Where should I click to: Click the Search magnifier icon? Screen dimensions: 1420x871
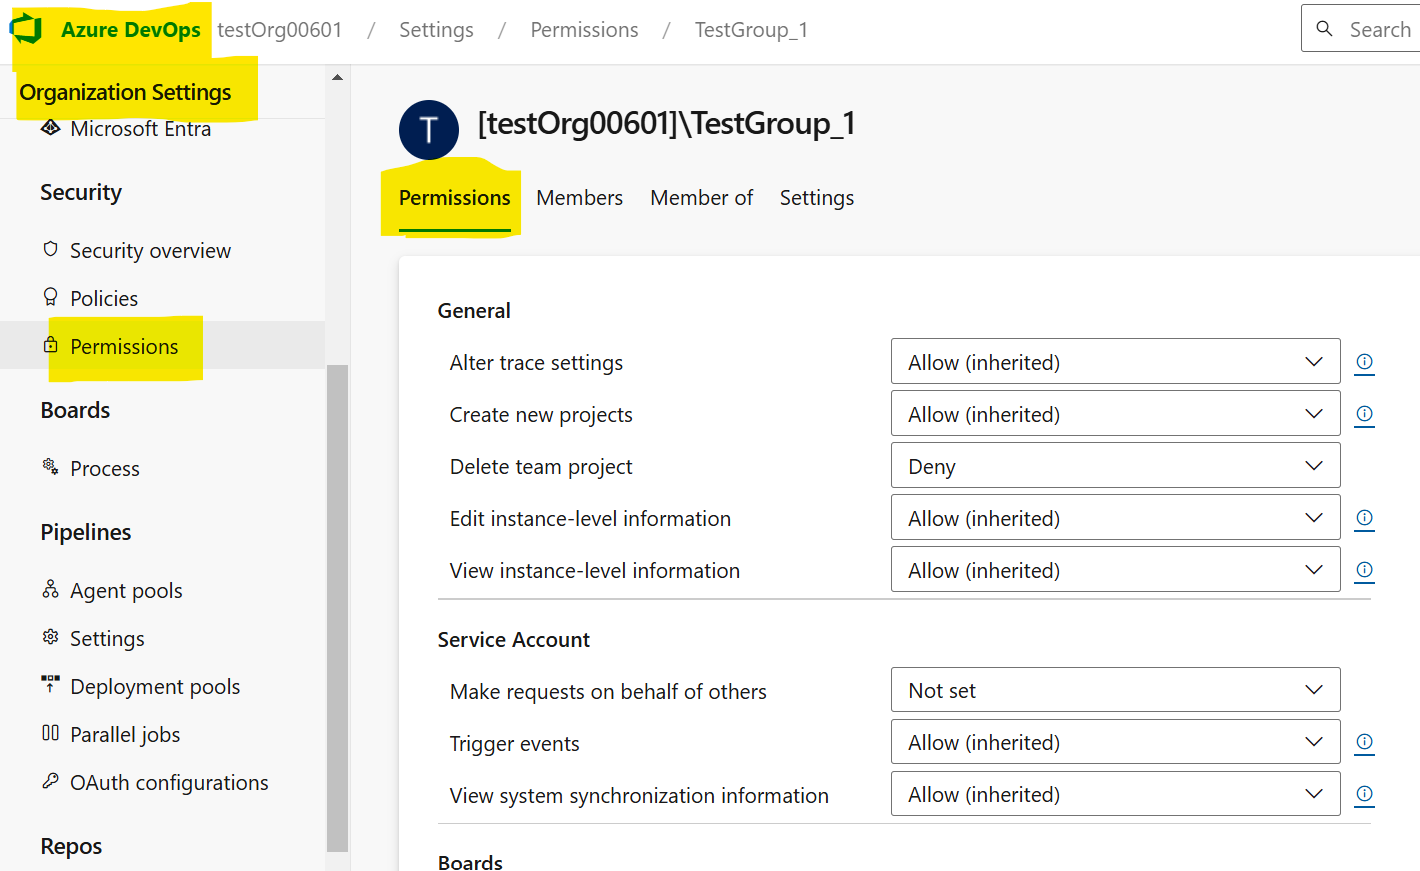click(1324, 29)
